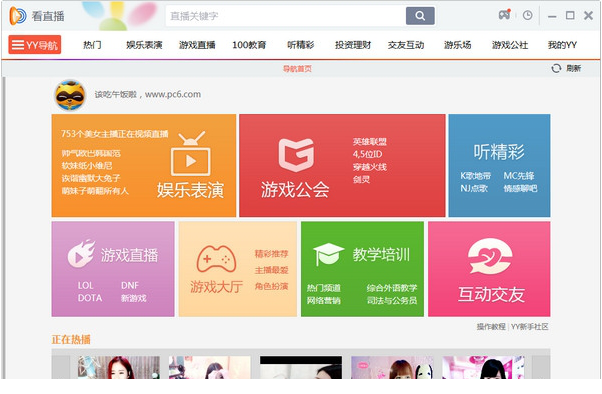The height and width of the screenshot is (394, 602).
Task: Open the YY新手社区 link
Action: 529,327
